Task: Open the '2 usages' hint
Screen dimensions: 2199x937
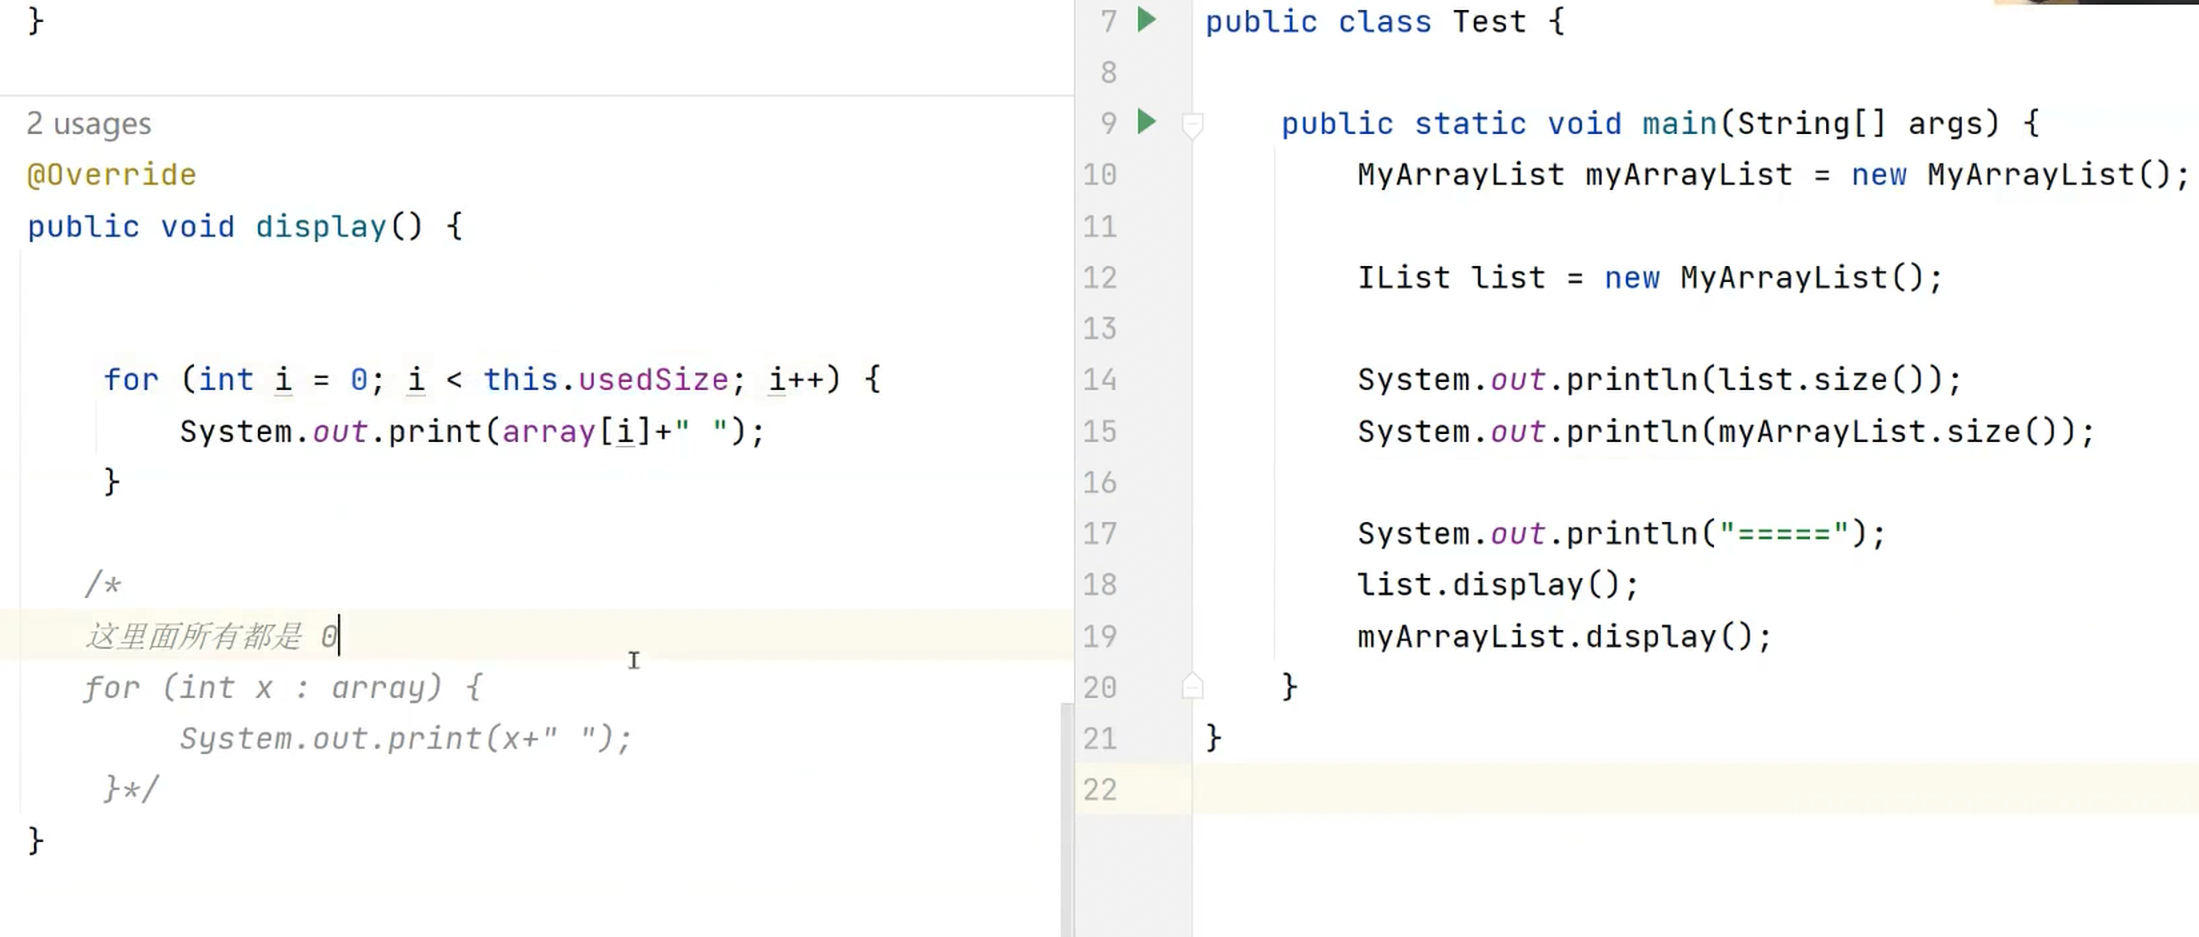Action: coord(89,123)
